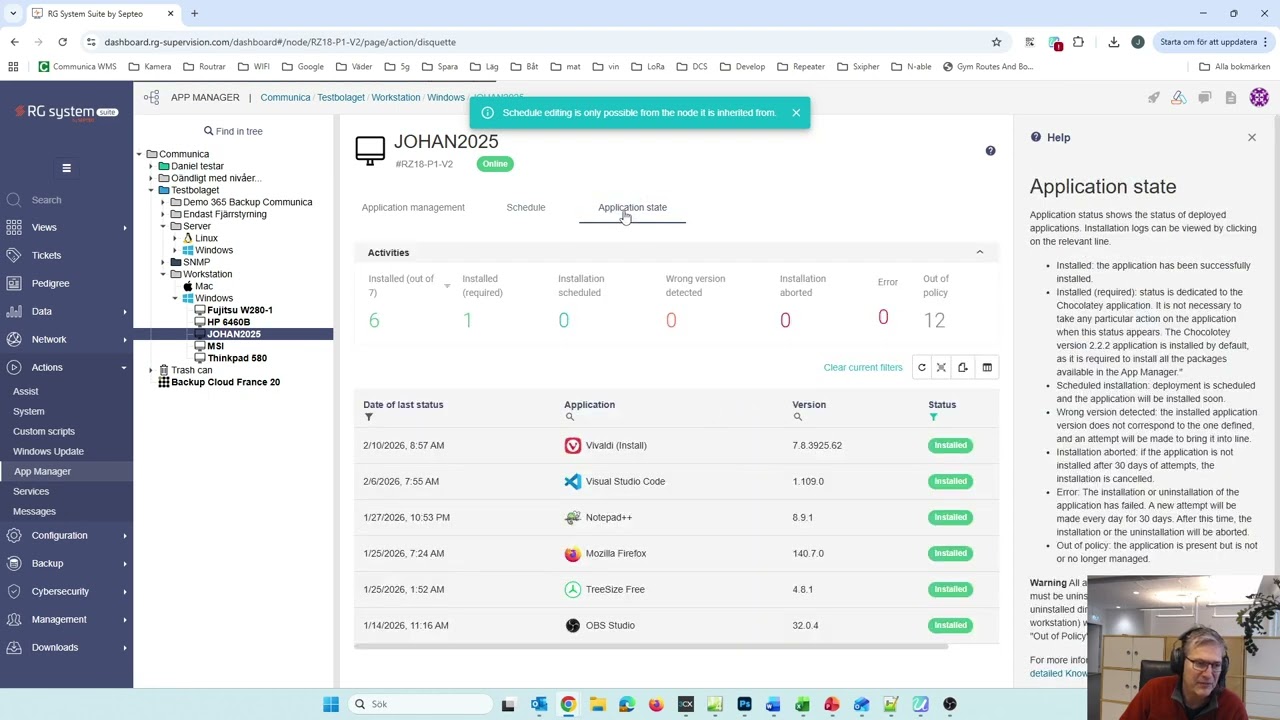Click the Downloads icon in sidebar
The height and width of the screenshot is (720, 1280).
click(14, 647)
